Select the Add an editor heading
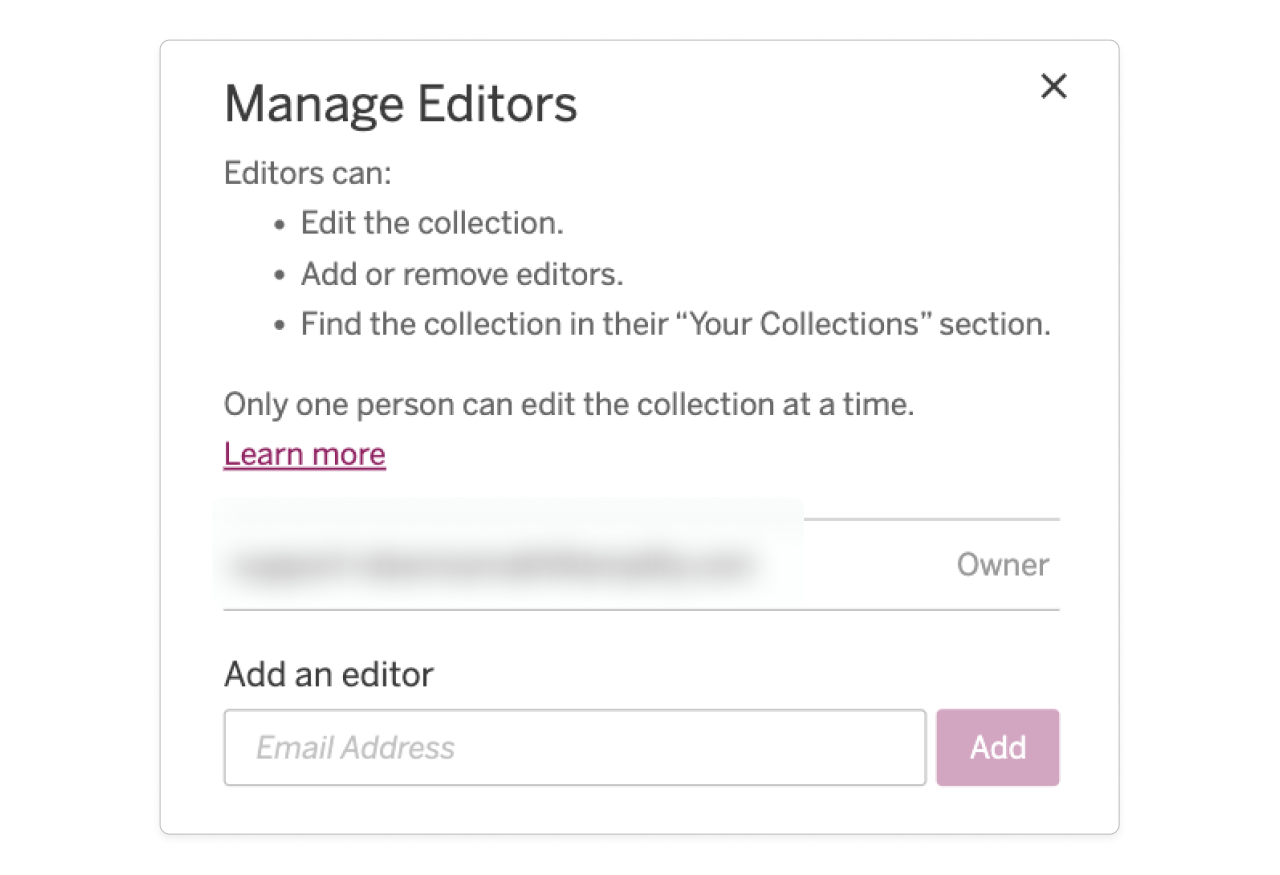Screen dimensions: 1280x875 click(x=328, y=674)
